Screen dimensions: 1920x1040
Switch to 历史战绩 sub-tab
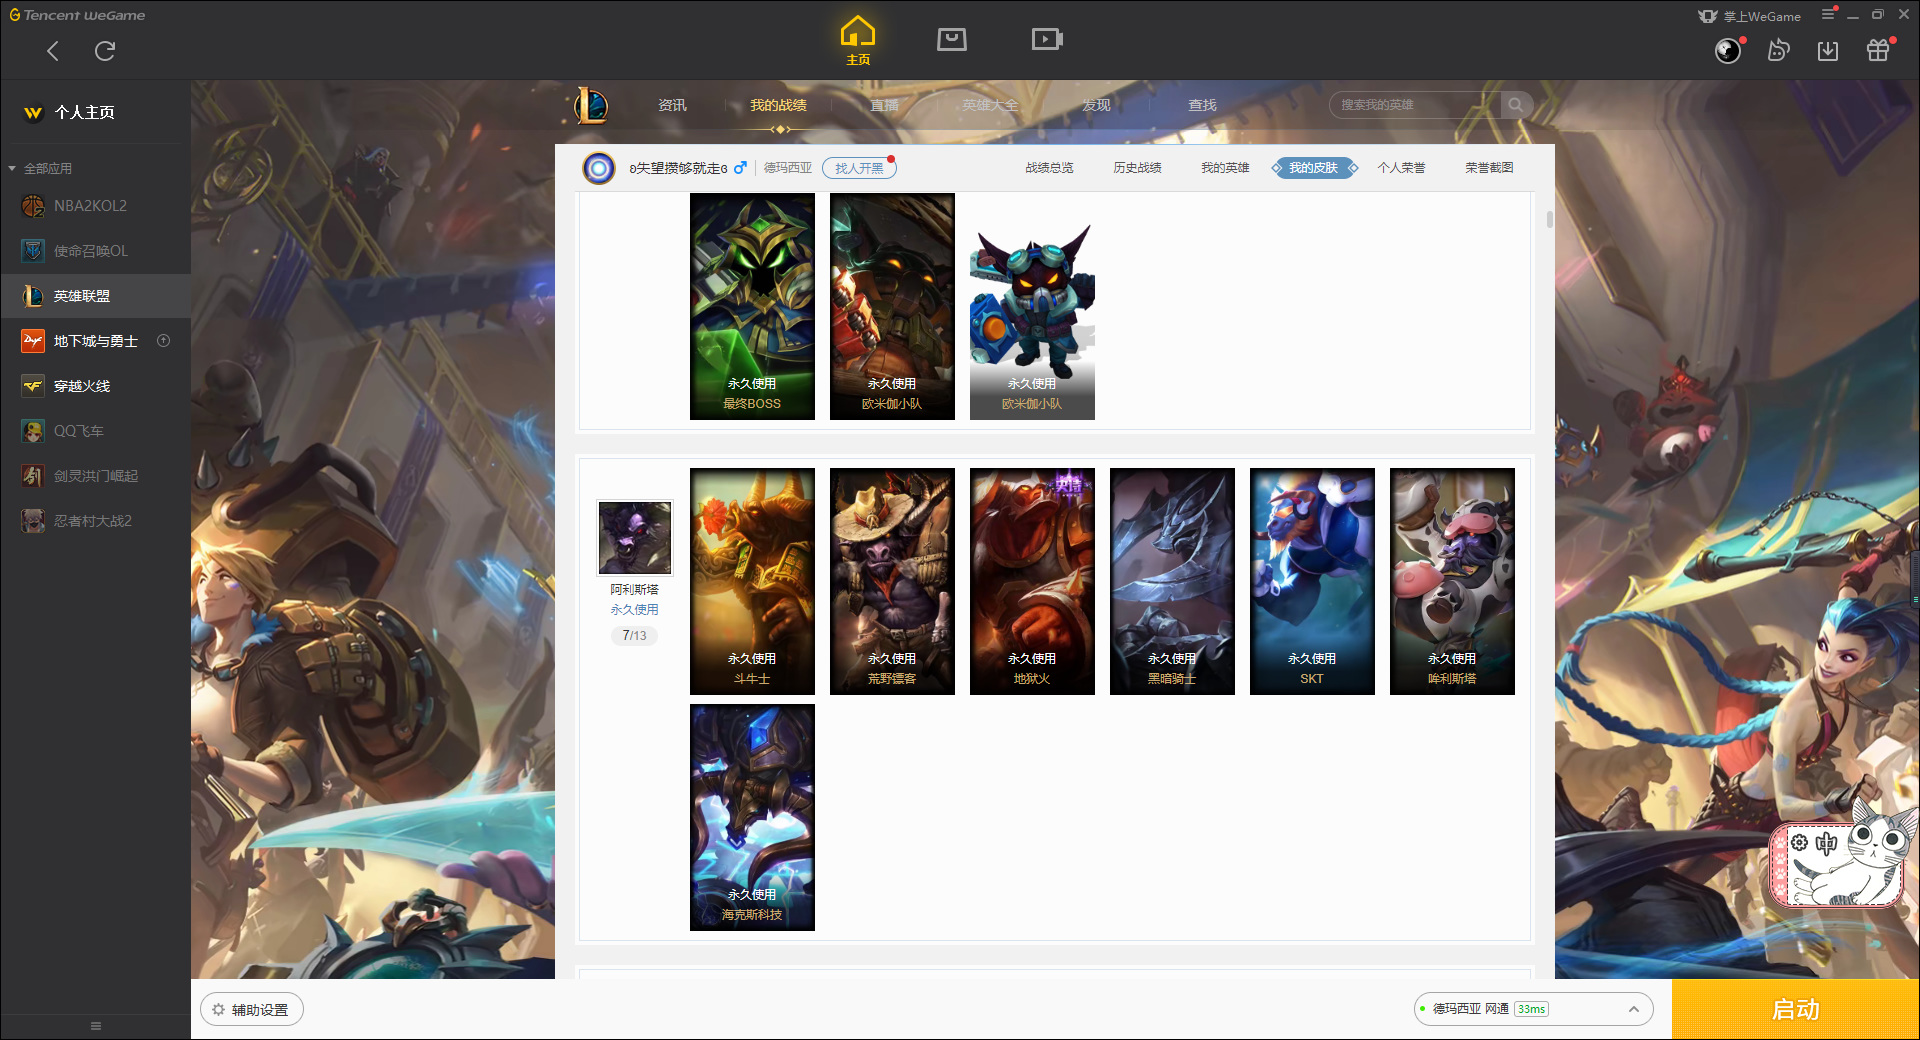coord(1137,168)
